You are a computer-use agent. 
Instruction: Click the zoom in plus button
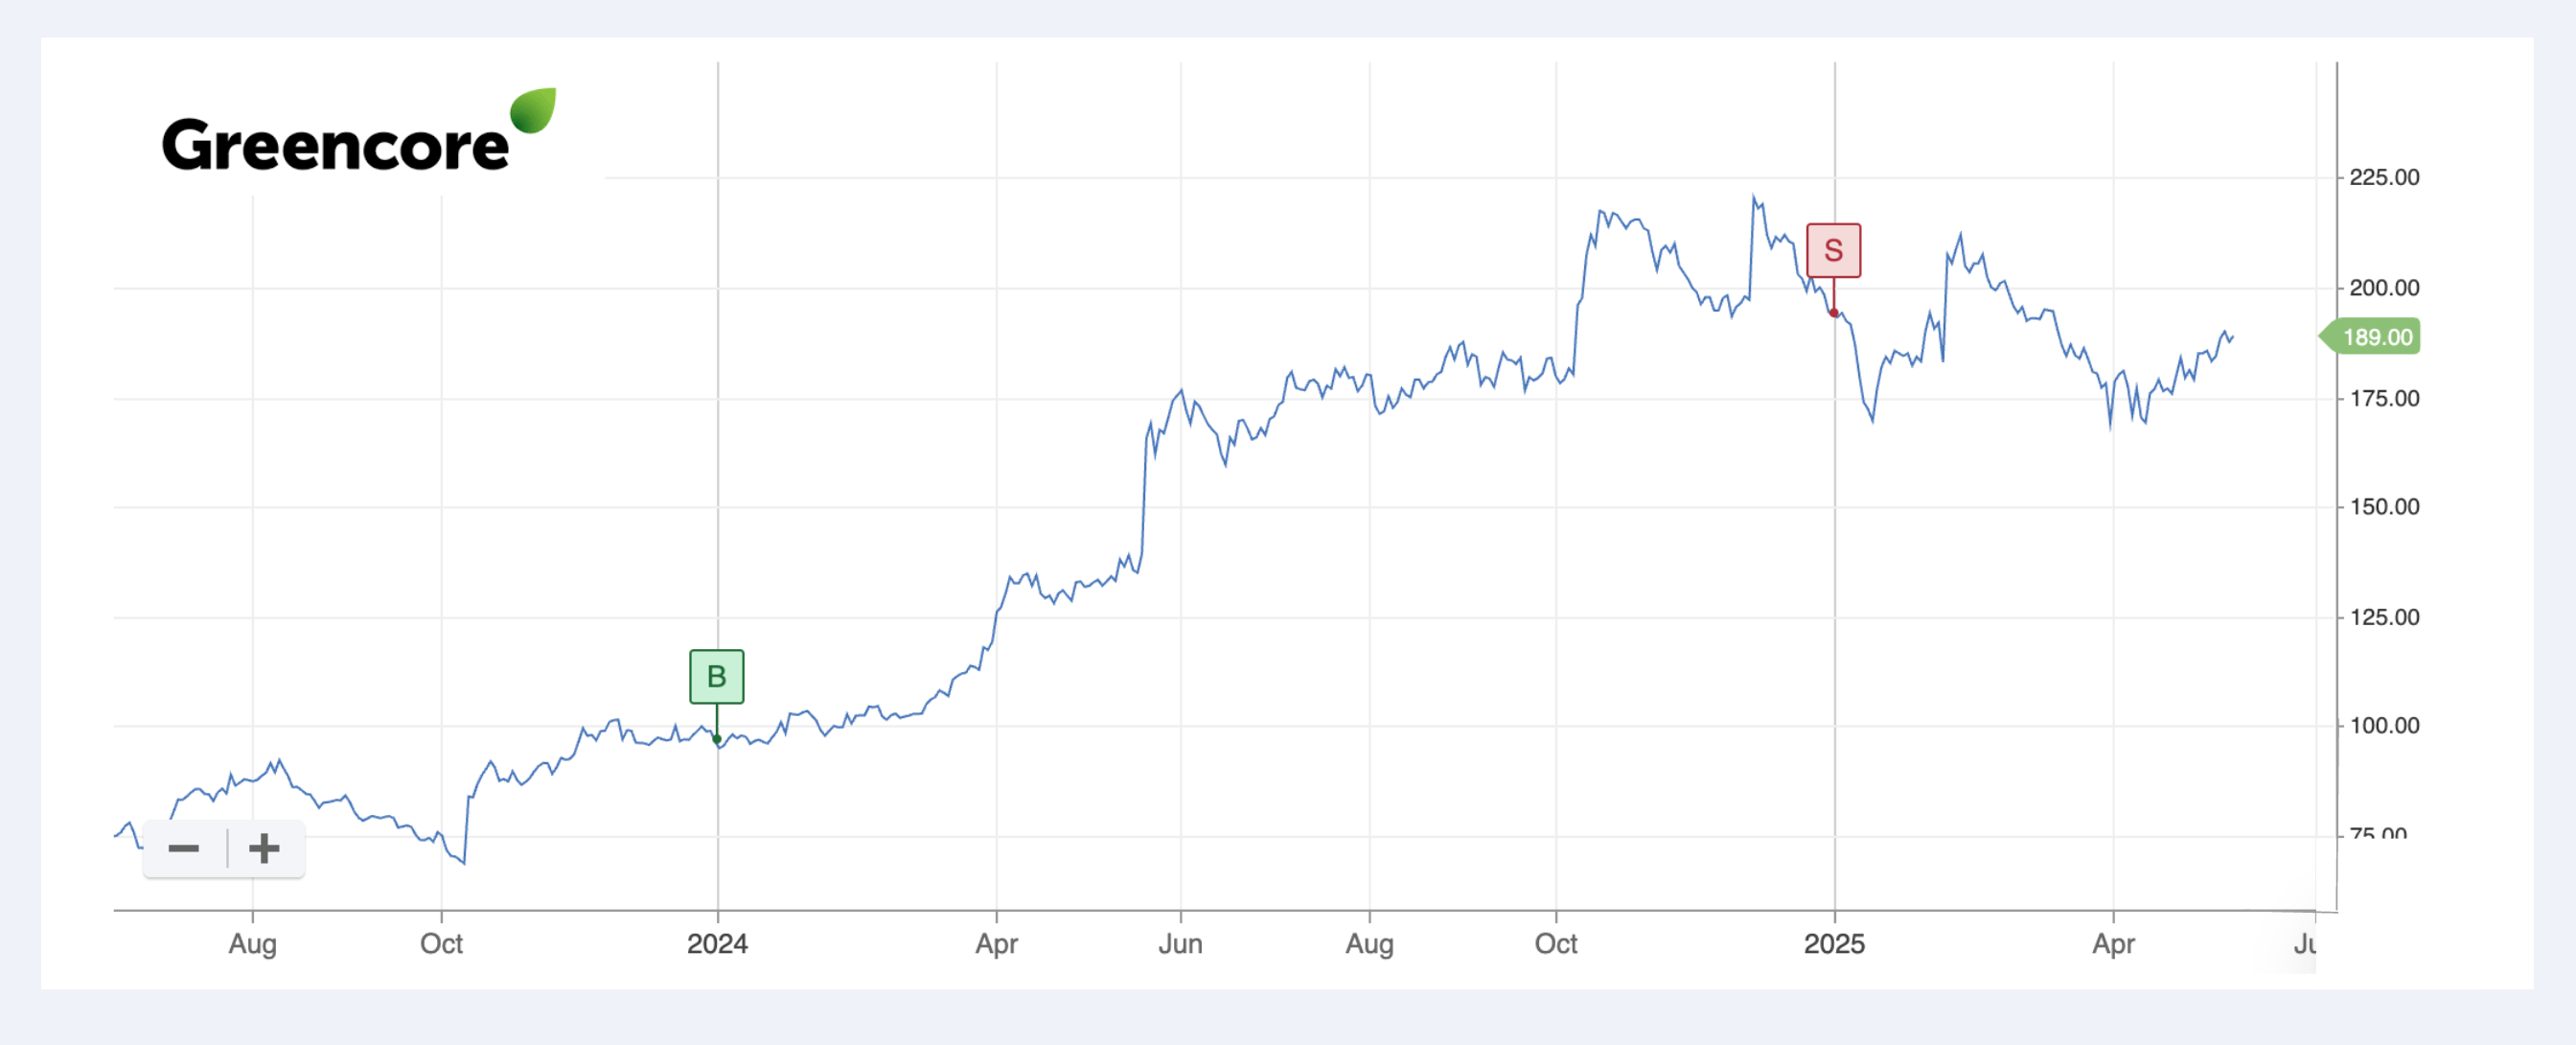pyautogui.click(x=264, y=849)
